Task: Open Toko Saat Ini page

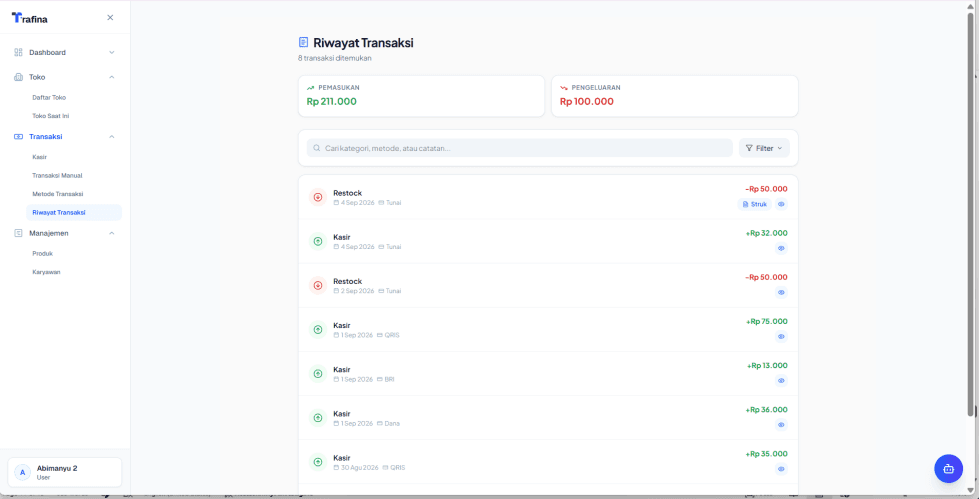Action: point(51,116)
